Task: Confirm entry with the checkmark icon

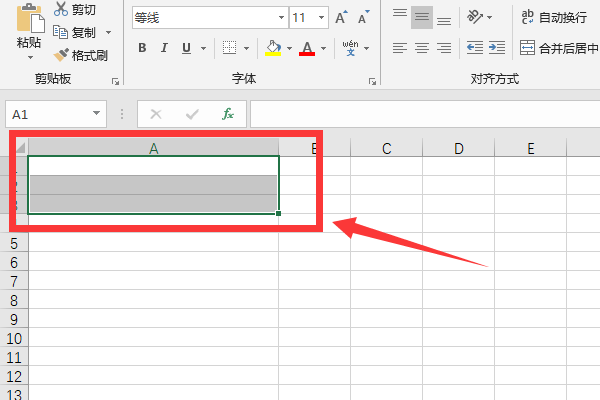Action: 192,114
